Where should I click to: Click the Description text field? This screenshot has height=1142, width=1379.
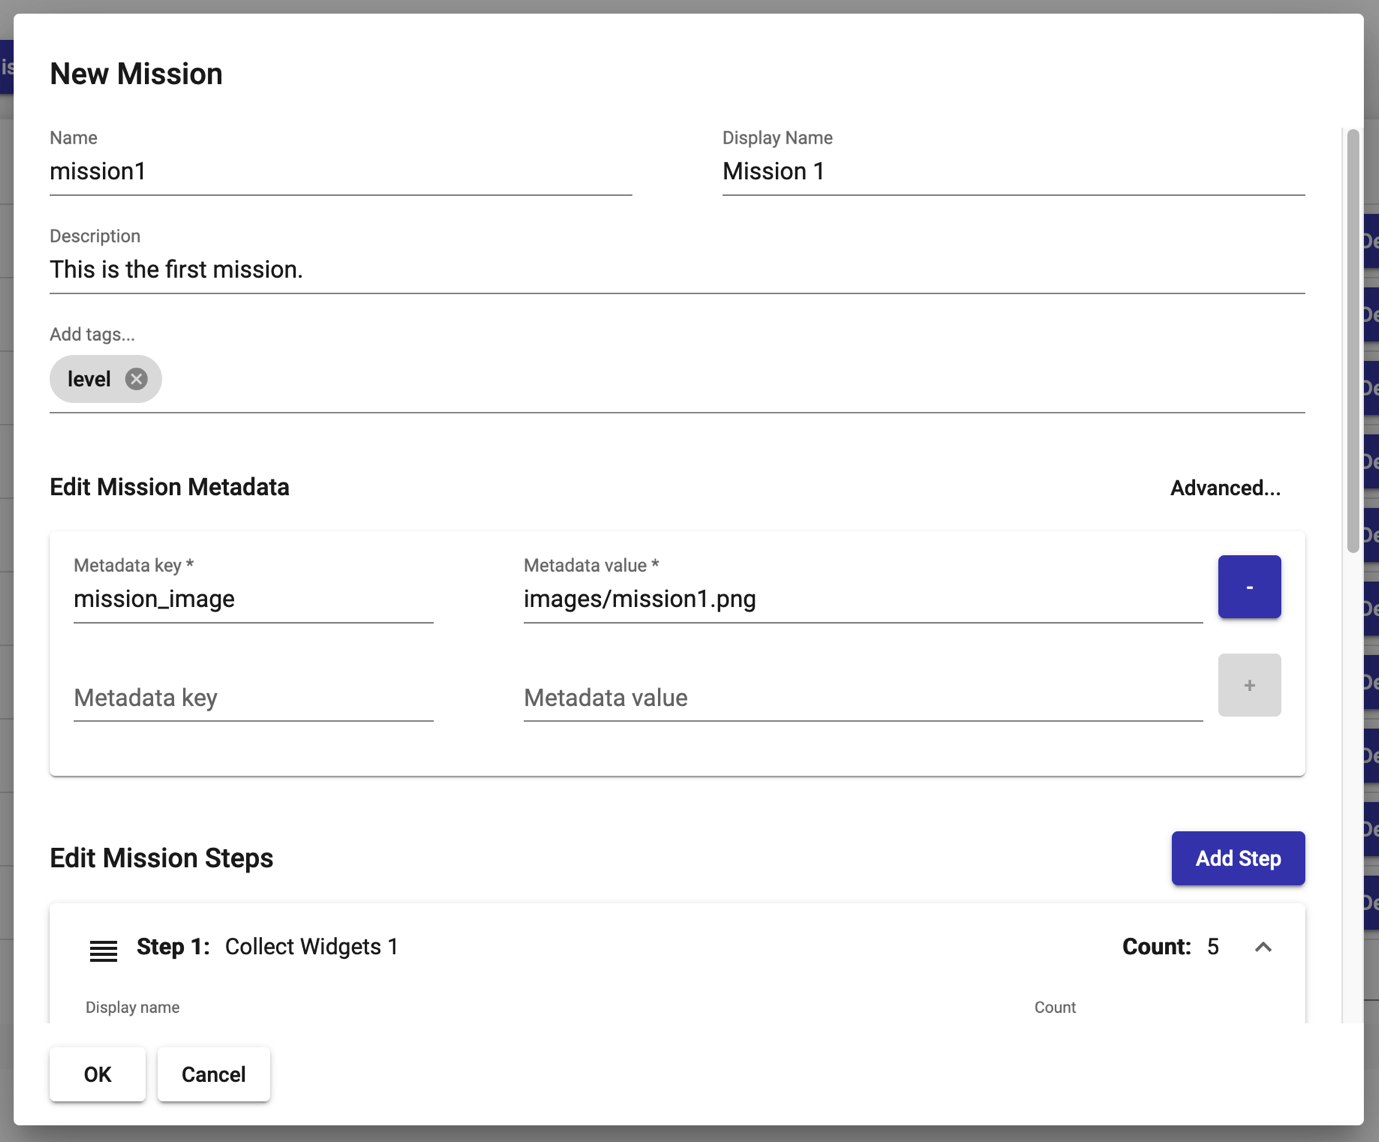pos(676,270)
